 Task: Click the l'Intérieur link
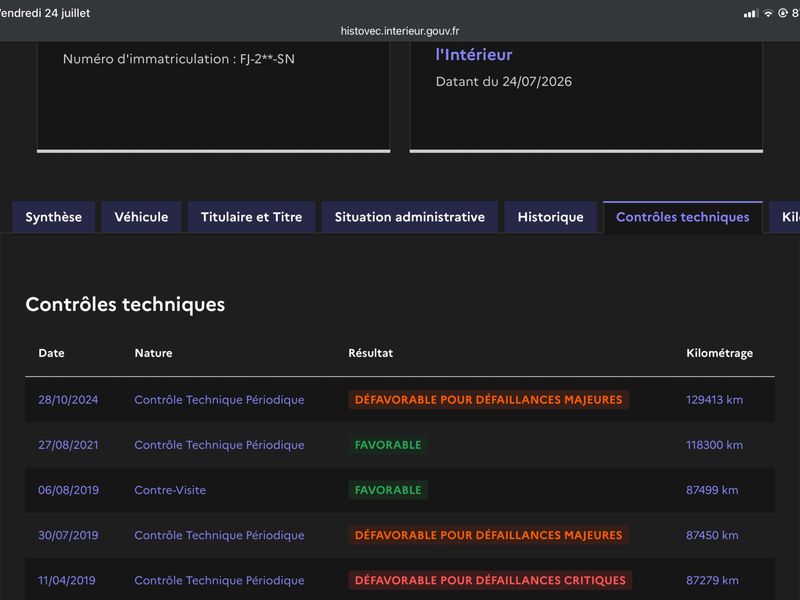474,55
